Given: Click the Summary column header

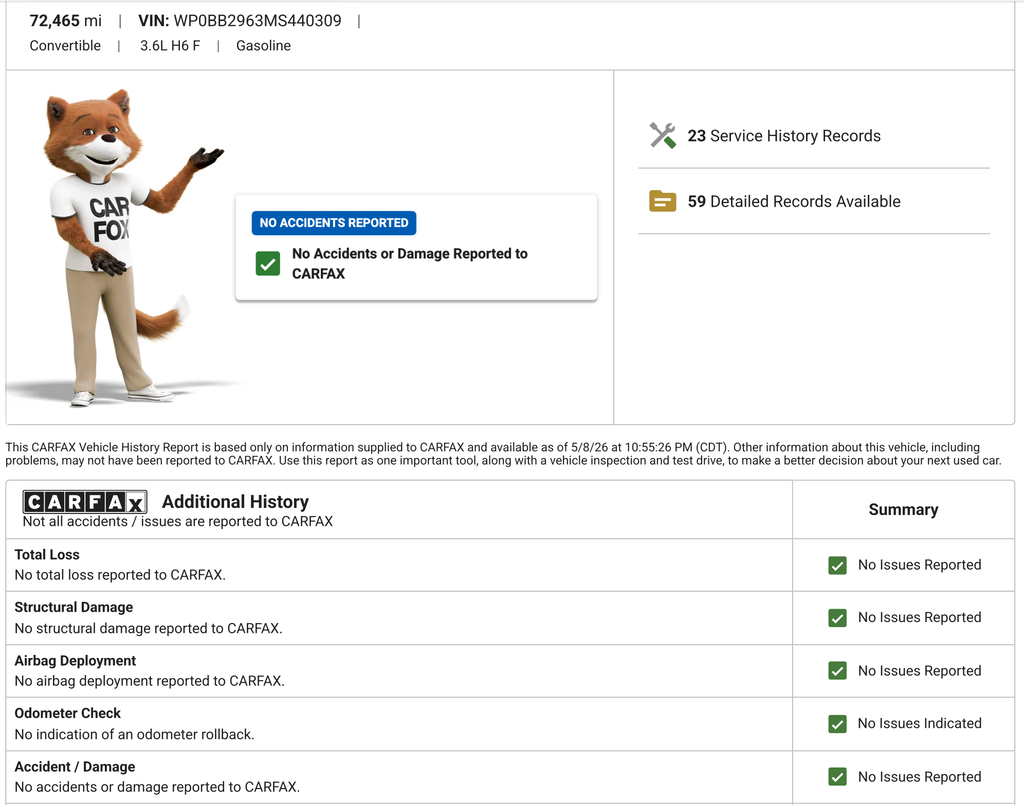Looking at the screenshot, I should [x=903, y=510].
